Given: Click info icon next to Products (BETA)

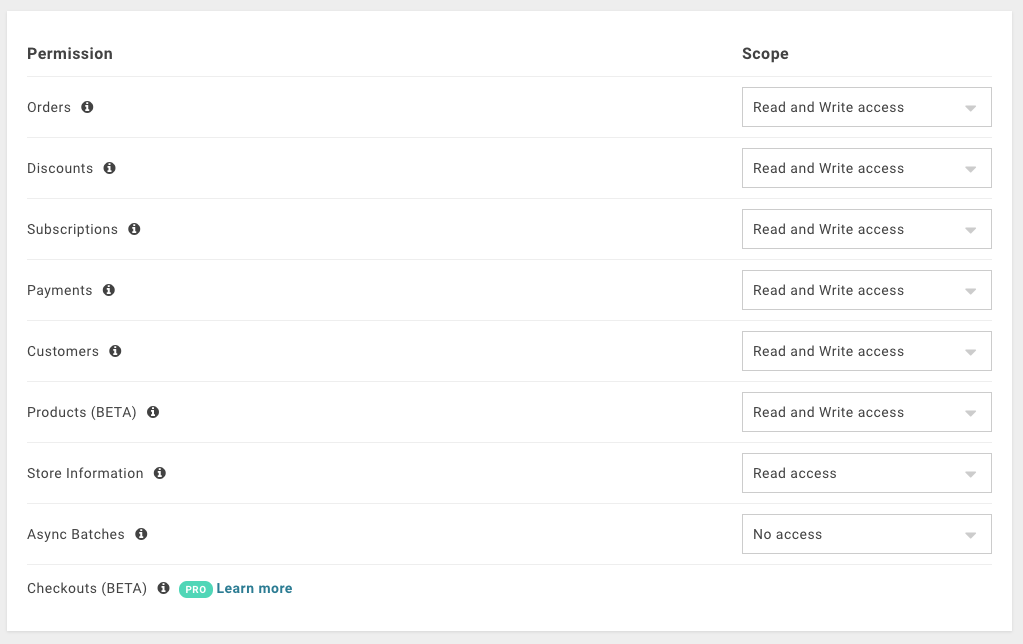Looking at the screenshot, I should [153, 412].
